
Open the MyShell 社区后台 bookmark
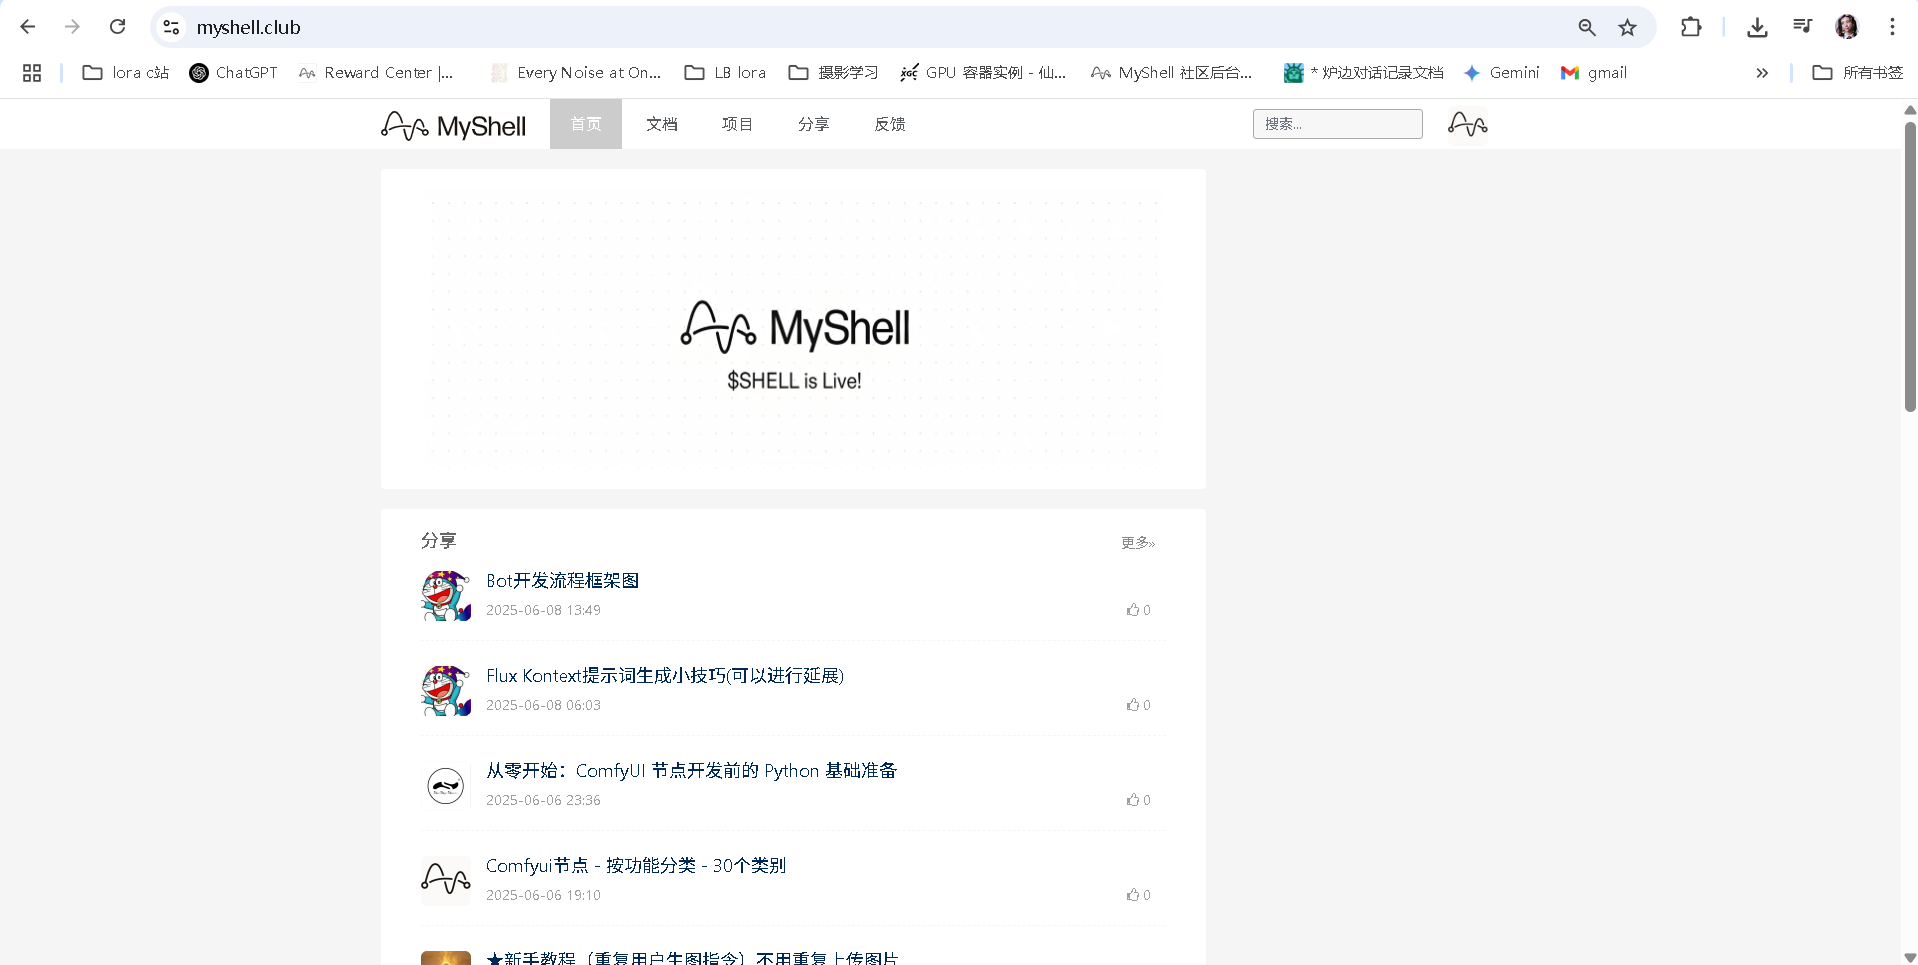point(1171,73)
